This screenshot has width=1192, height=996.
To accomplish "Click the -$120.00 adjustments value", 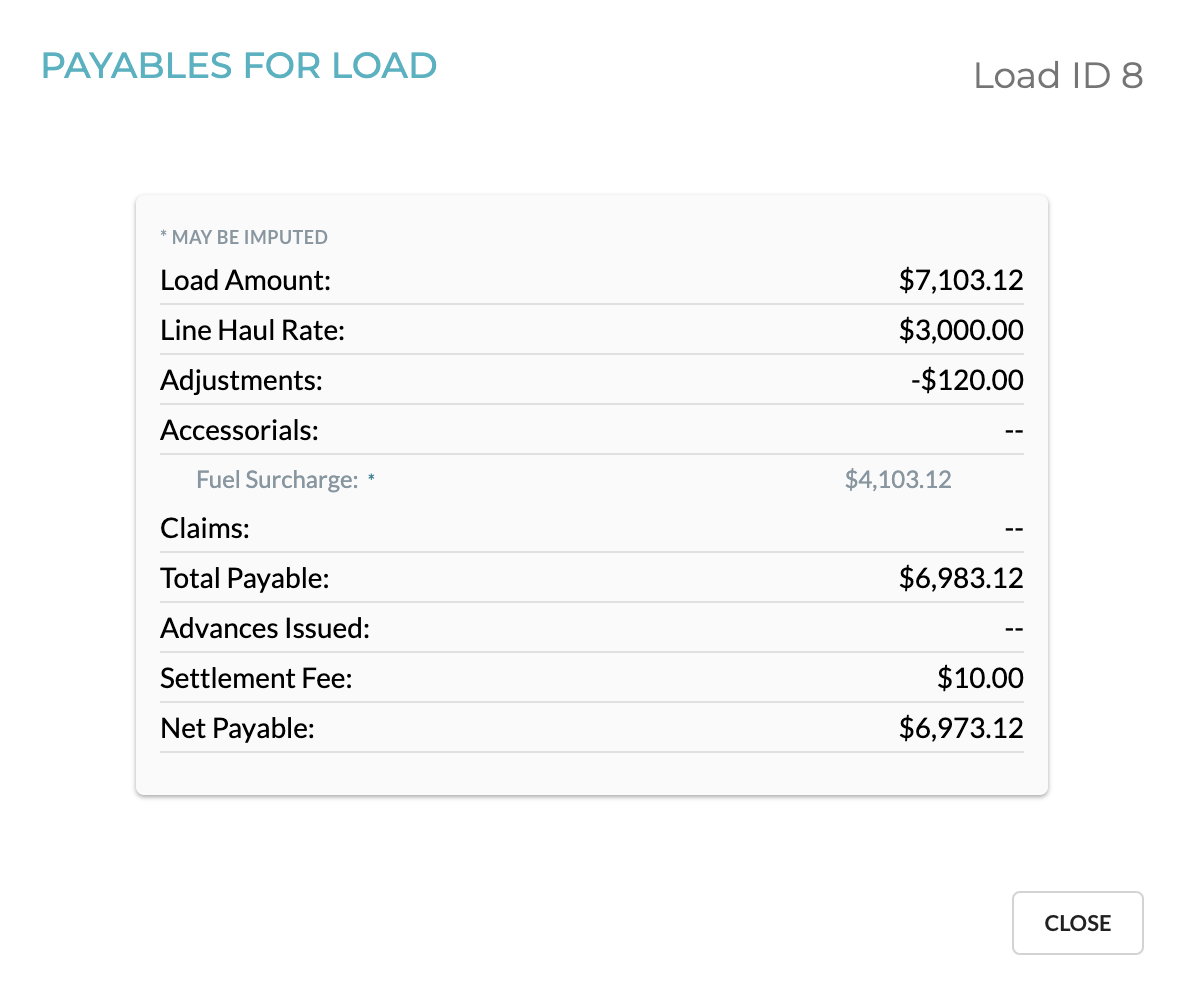I will tap(967, 380).
